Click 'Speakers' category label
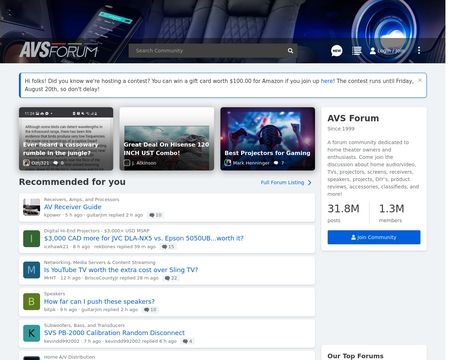Image resolution: width=450 pixels, height=360 pixels. click(x=55, y=294)
